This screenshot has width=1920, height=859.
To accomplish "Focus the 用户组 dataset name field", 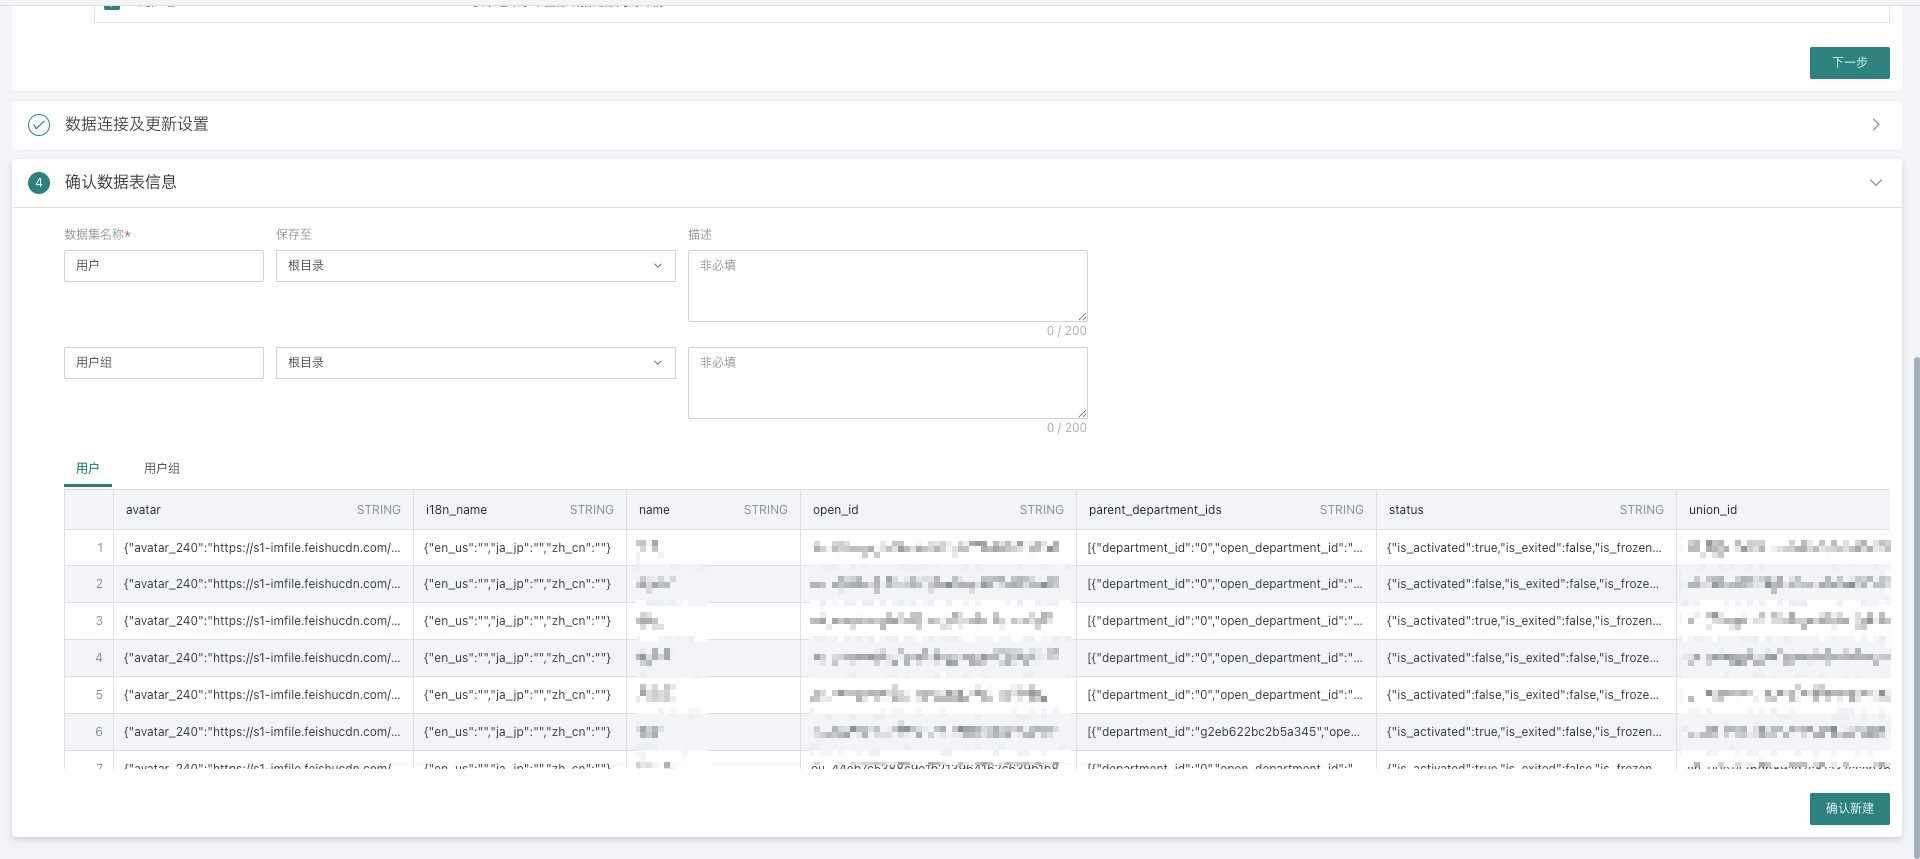I will click(164, 363).
